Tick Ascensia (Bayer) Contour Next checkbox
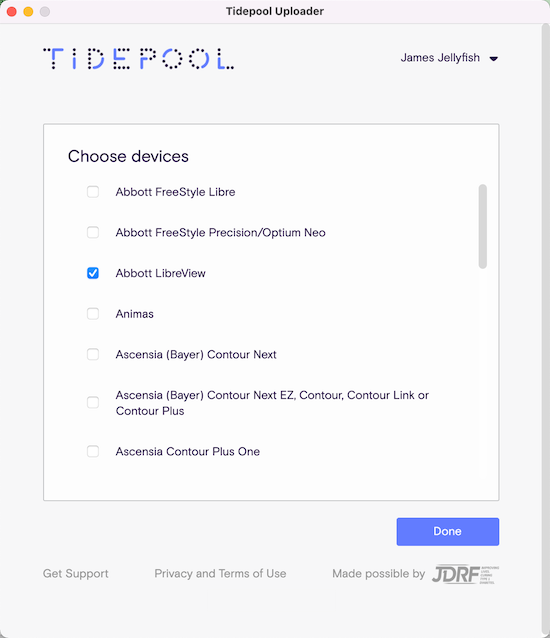550x638 pixels. (93, 354)
